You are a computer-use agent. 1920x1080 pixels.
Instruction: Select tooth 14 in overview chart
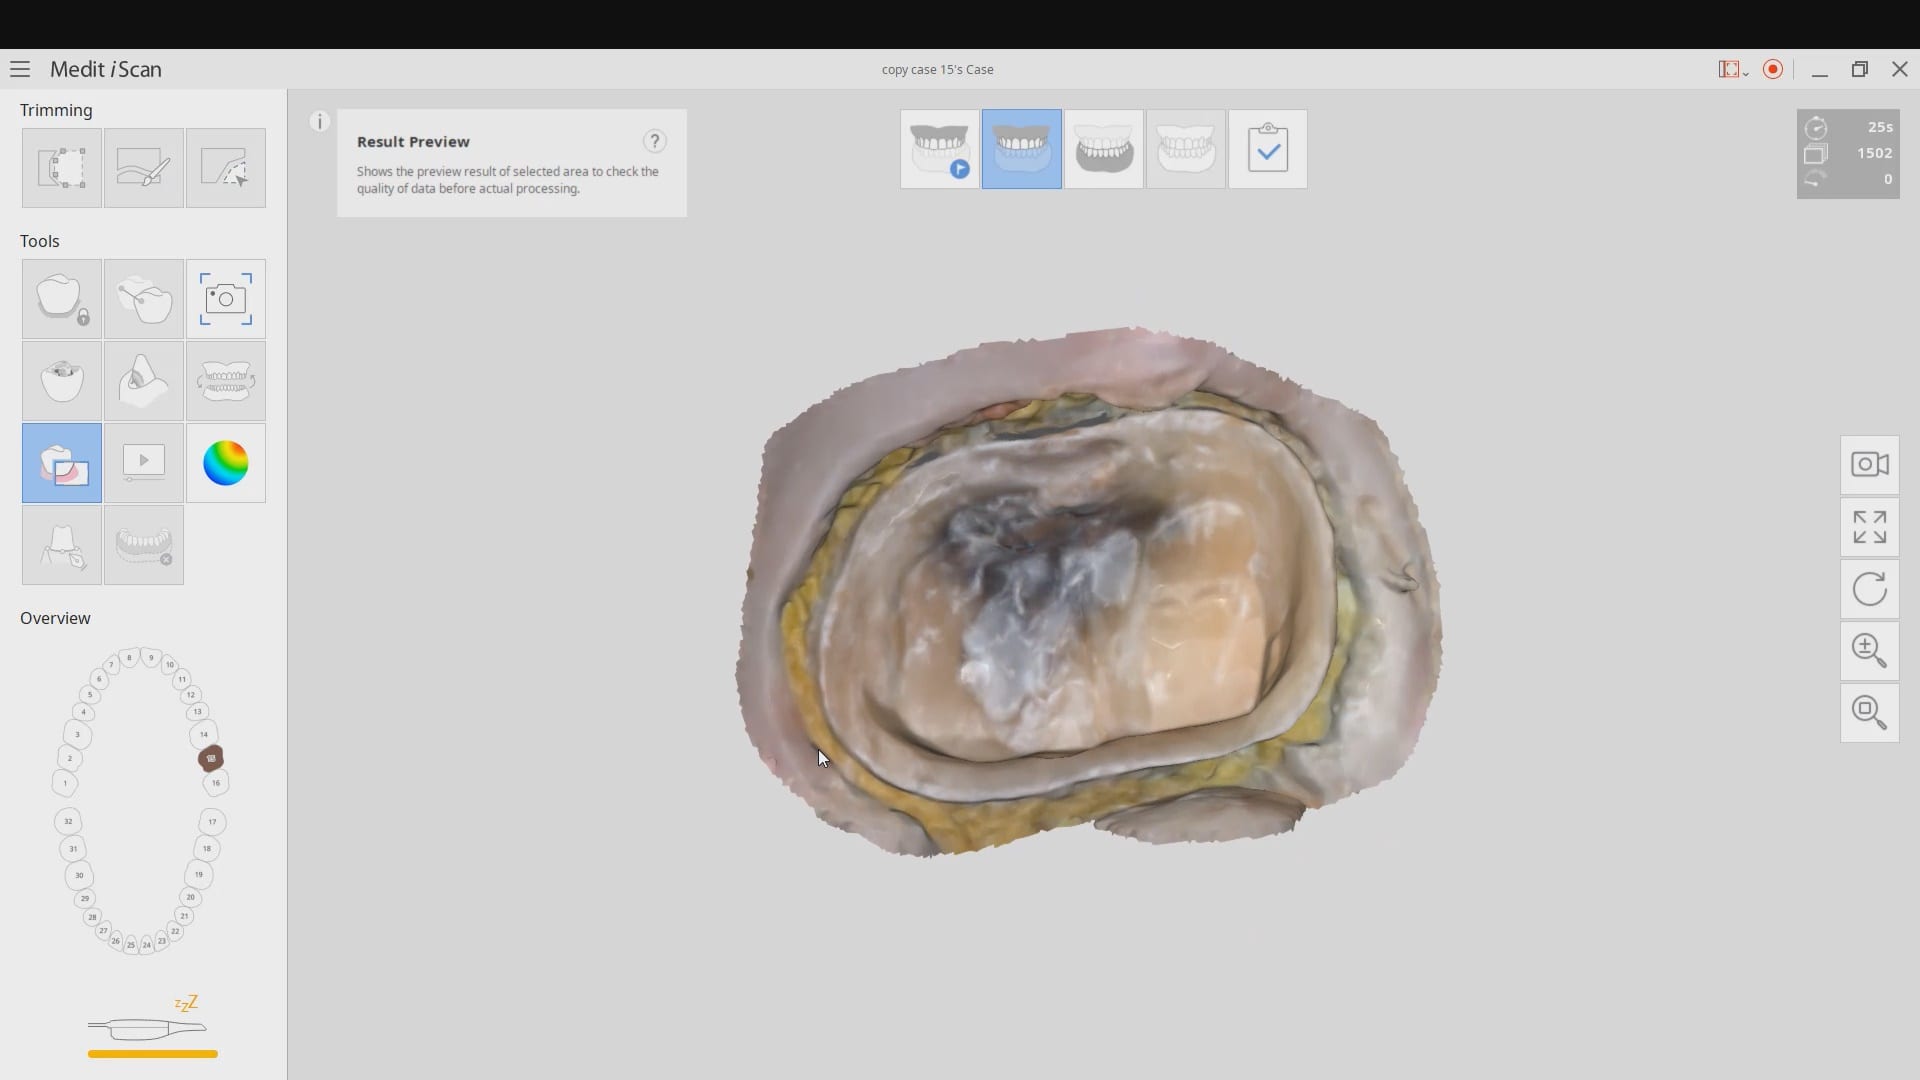point(204,734)
